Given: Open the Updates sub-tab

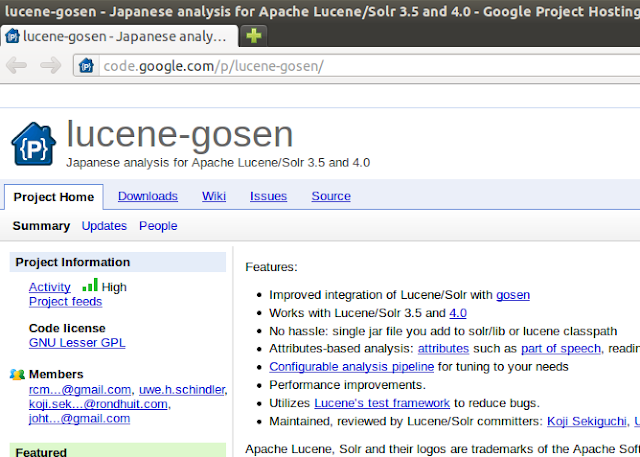Looking at the screenshot, I should [x=104, y=226].
